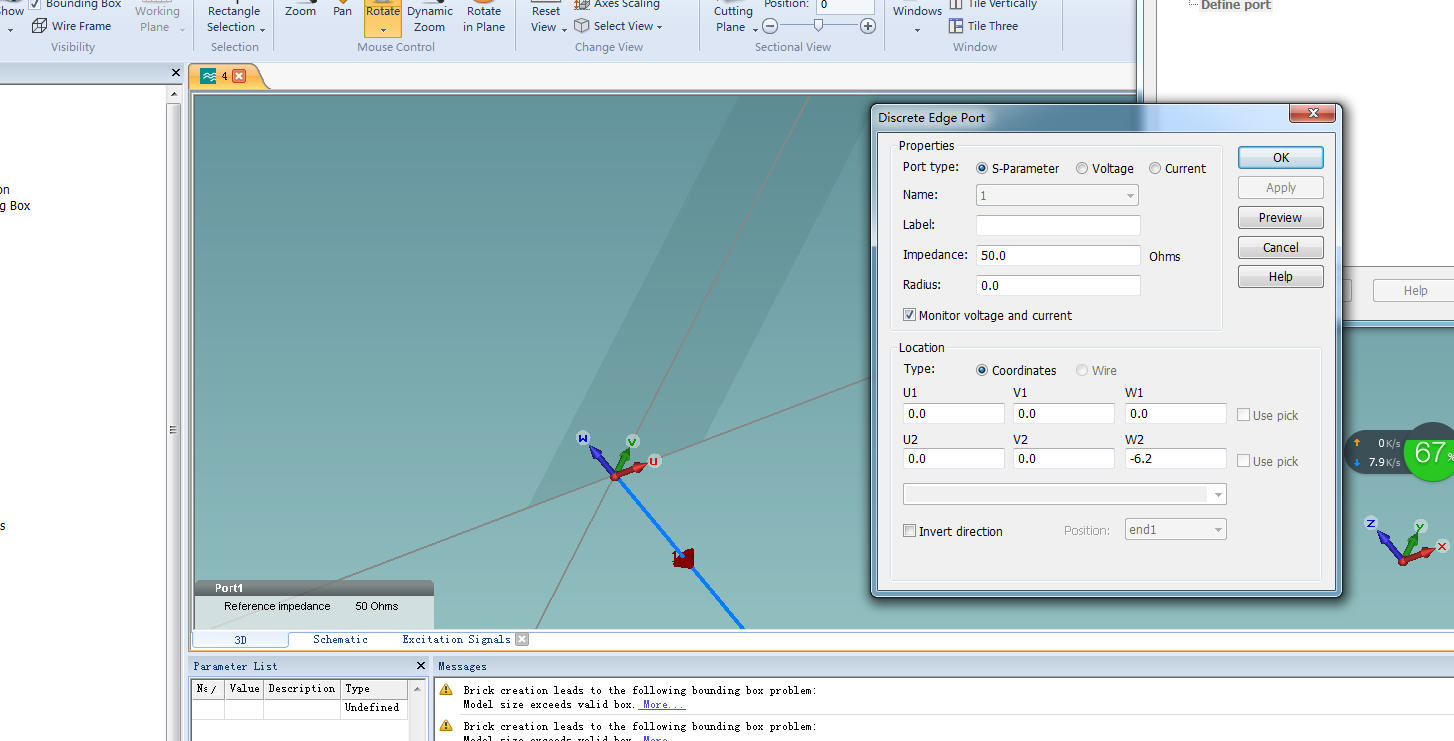Uncheck Monitor voltage and current
This screenshot has width=1454, height=741.
coord(909,315)
